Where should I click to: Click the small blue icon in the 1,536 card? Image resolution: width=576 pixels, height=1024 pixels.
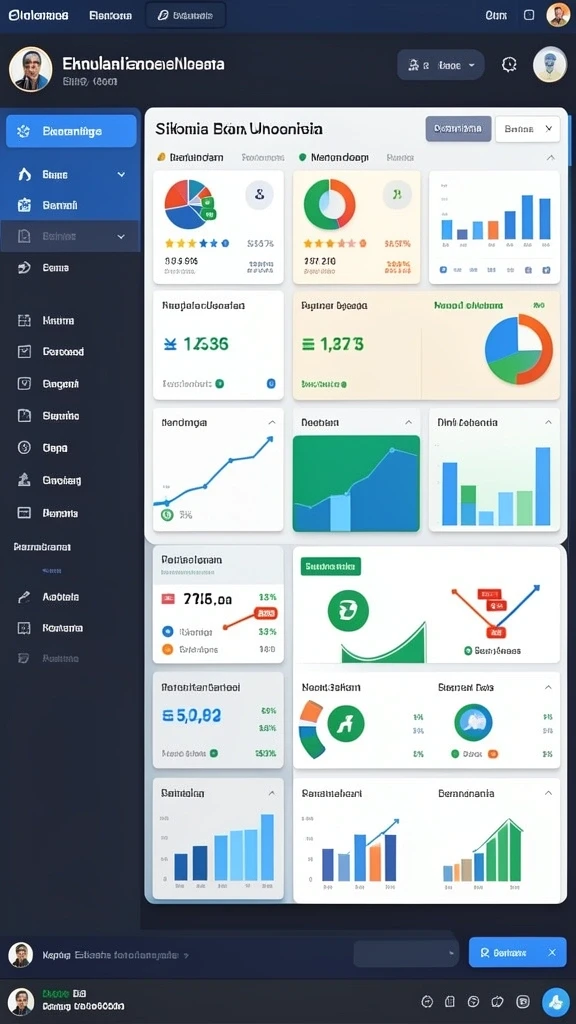pos(271,384)
